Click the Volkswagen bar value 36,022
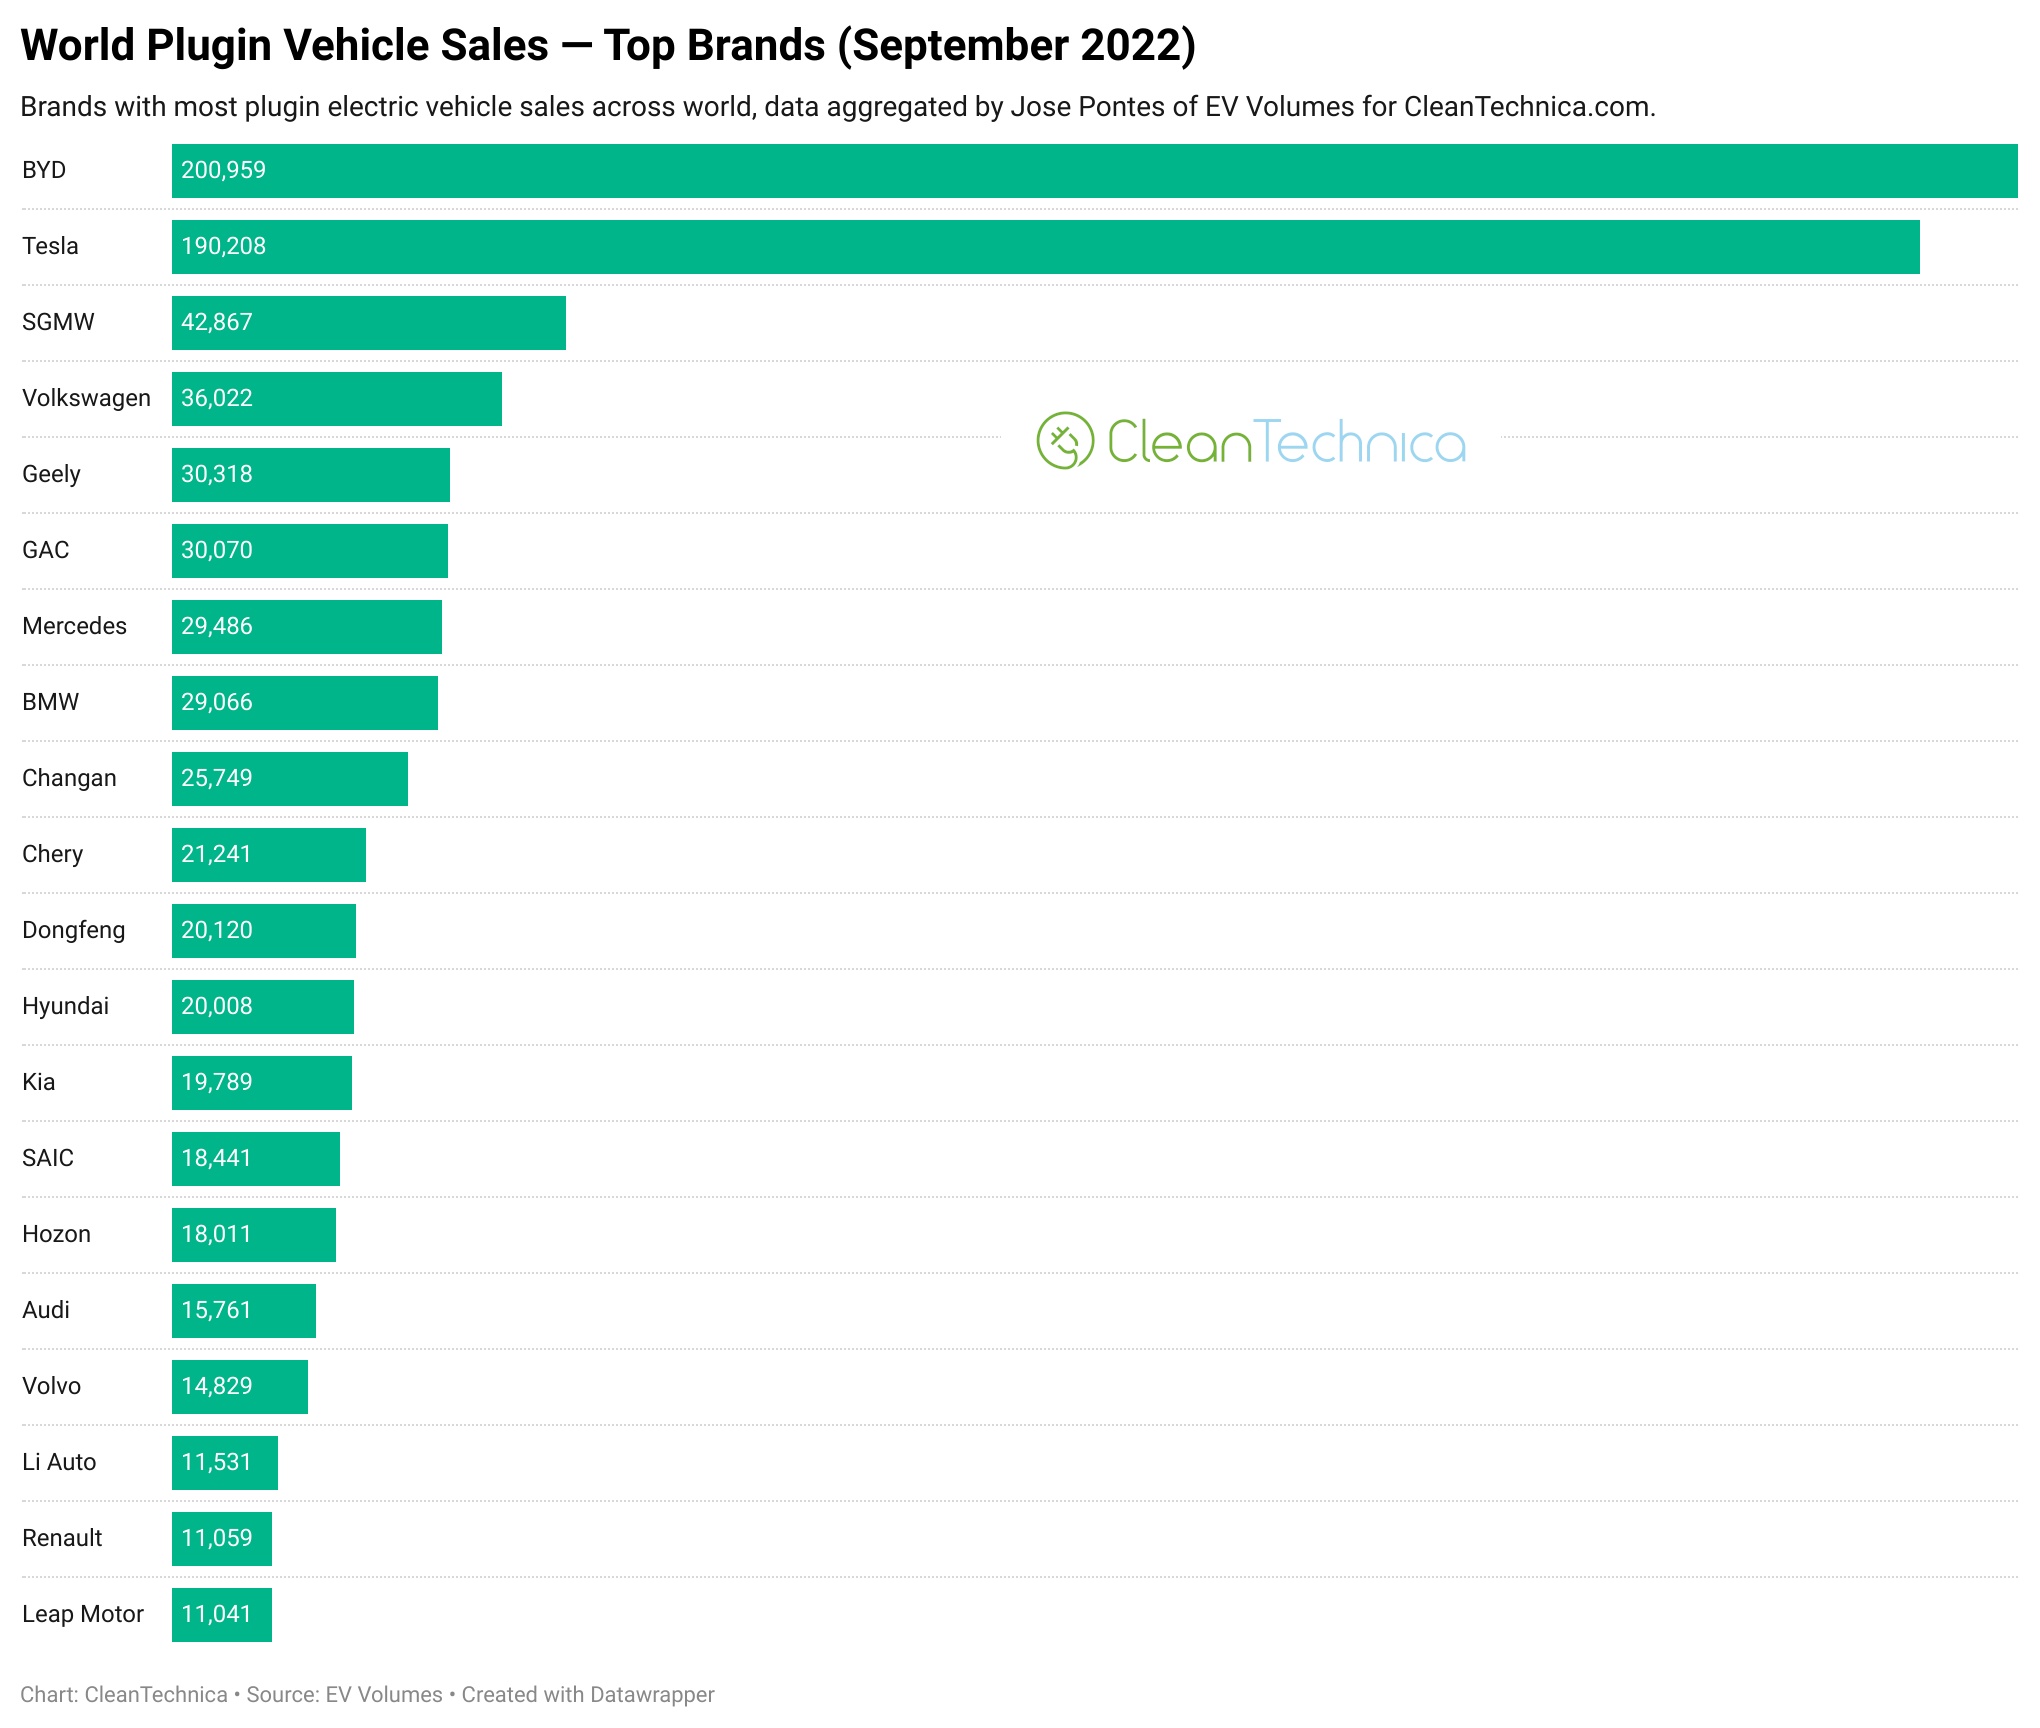This screenshot has width=2040, height=1728. [x=217, y=398]
